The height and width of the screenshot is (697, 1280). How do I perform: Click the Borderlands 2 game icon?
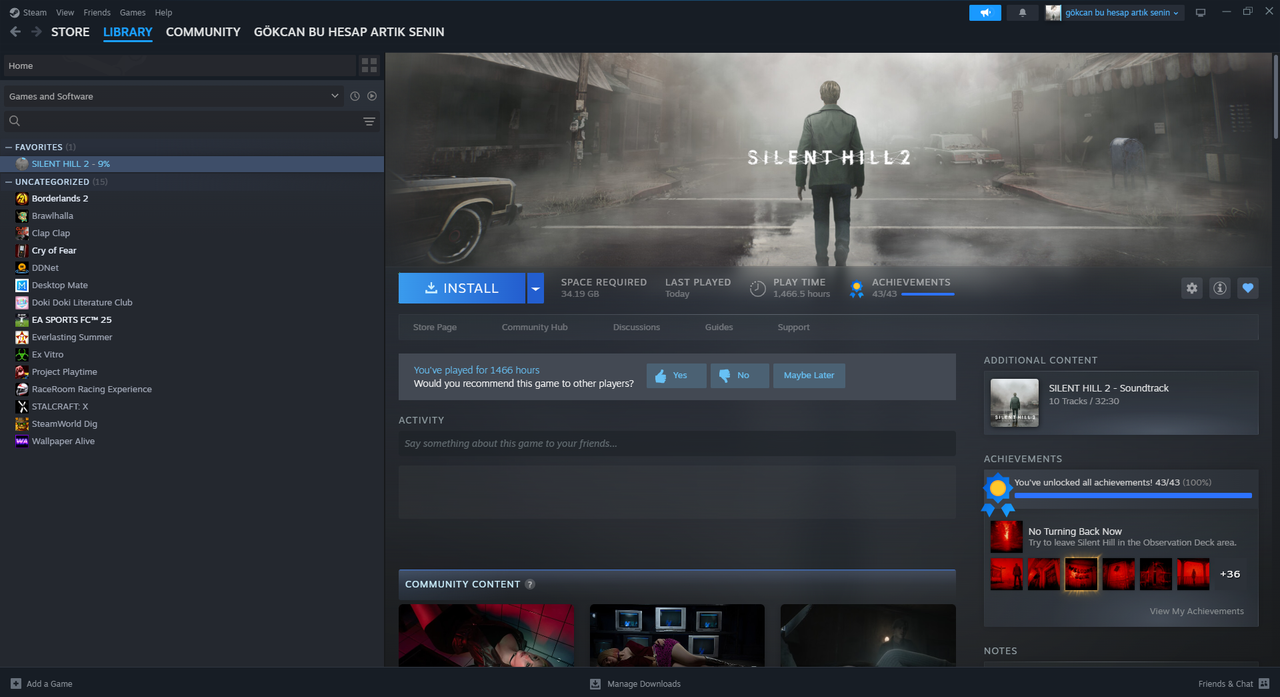[x=22, y=198]
